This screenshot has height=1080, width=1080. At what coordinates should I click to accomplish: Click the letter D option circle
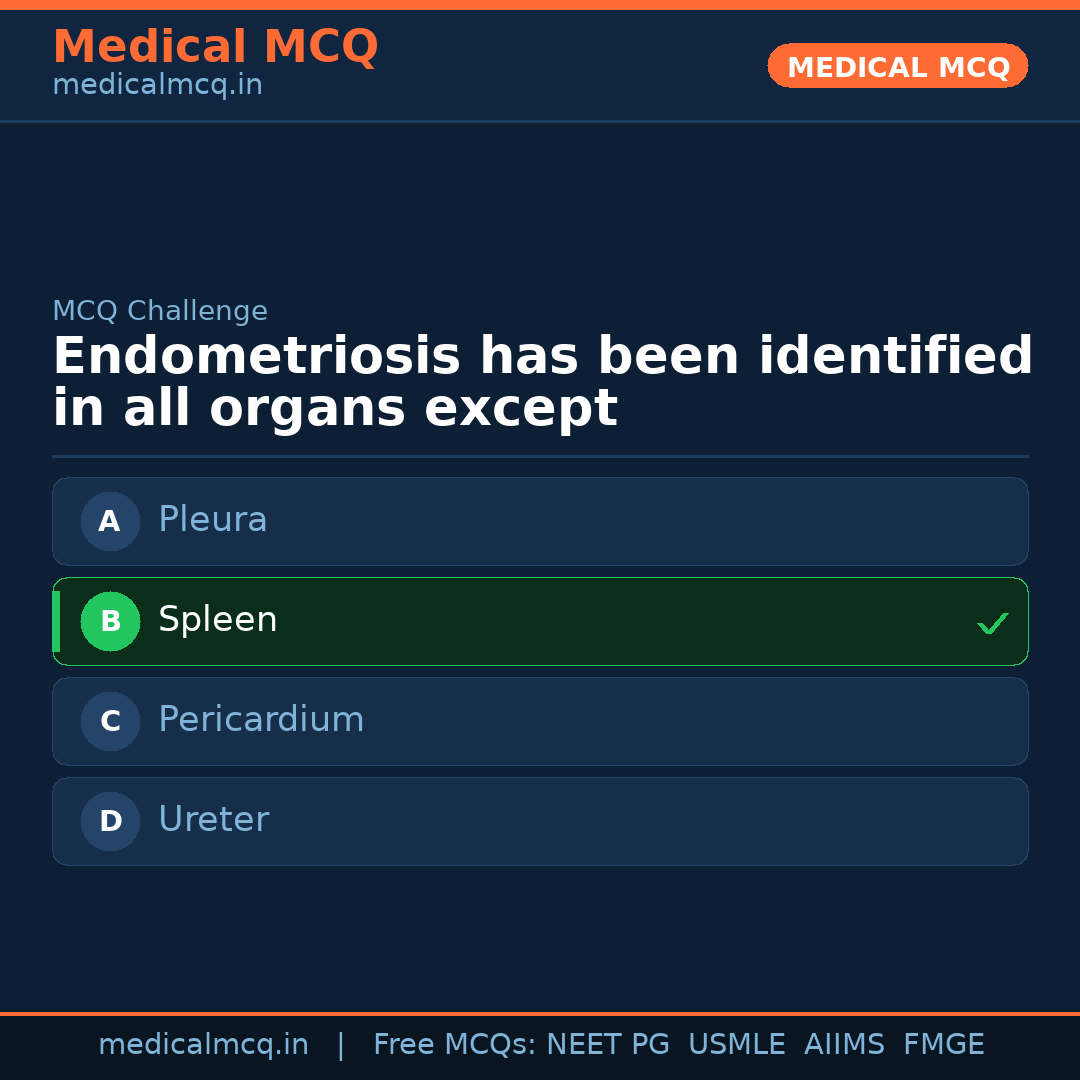point(110,821)
